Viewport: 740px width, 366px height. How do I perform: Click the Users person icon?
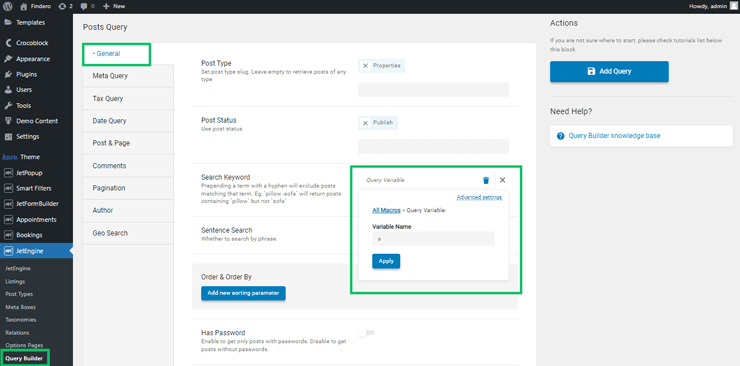point(8,90)
